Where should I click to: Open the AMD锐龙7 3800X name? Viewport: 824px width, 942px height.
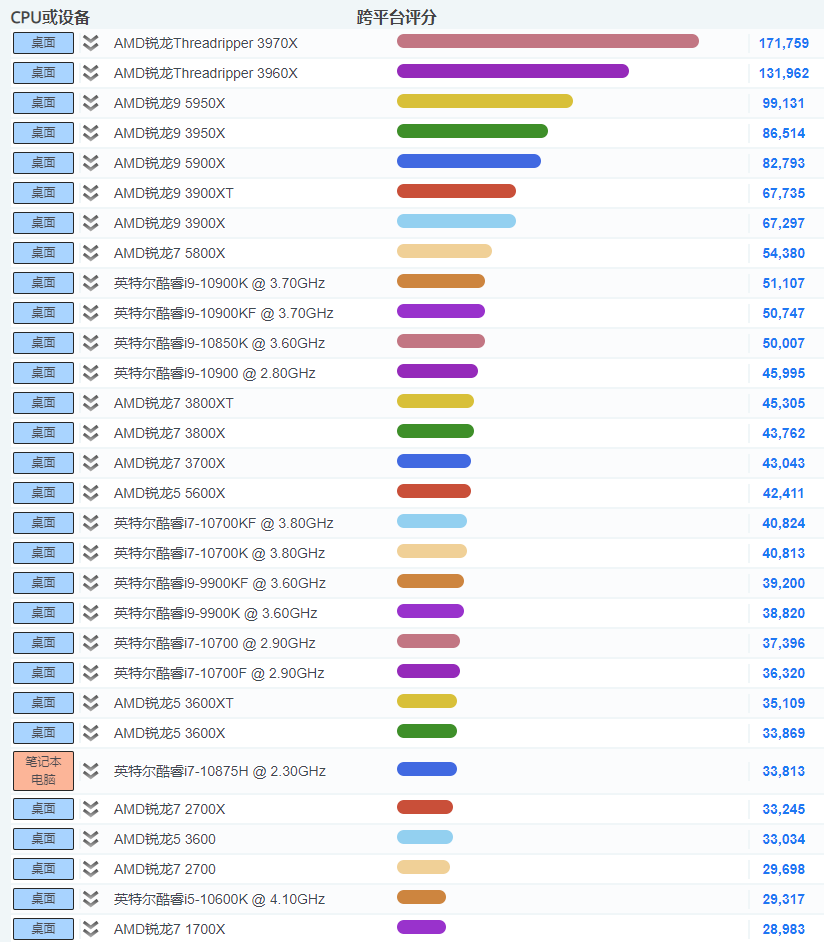click(x=169, y=433)
